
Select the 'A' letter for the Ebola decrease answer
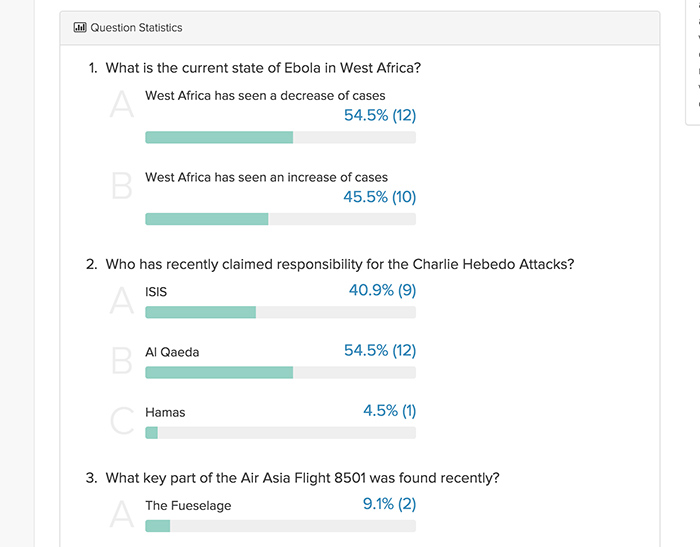[121, 104]
